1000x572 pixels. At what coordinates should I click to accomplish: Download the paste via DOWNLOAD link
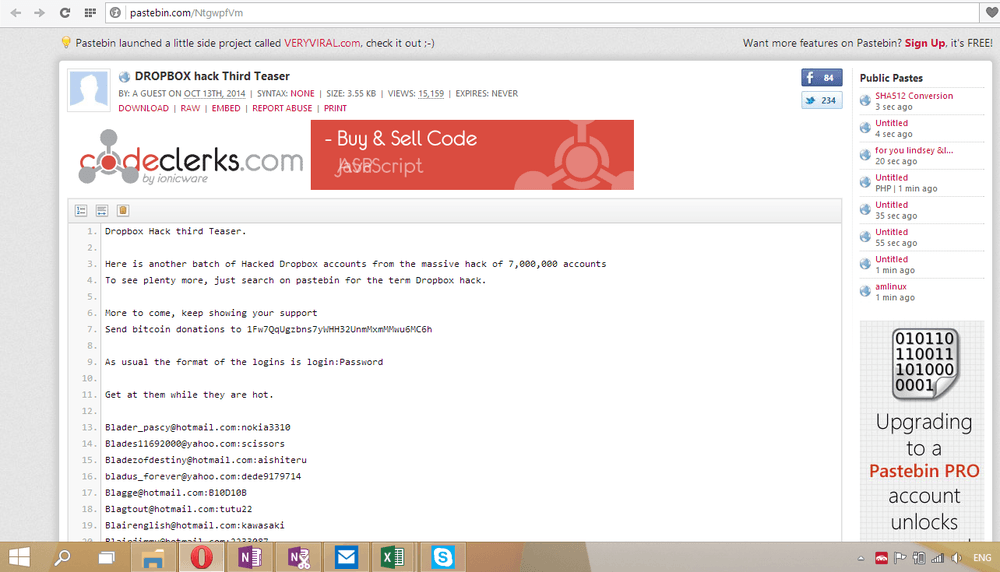[143, 108]
